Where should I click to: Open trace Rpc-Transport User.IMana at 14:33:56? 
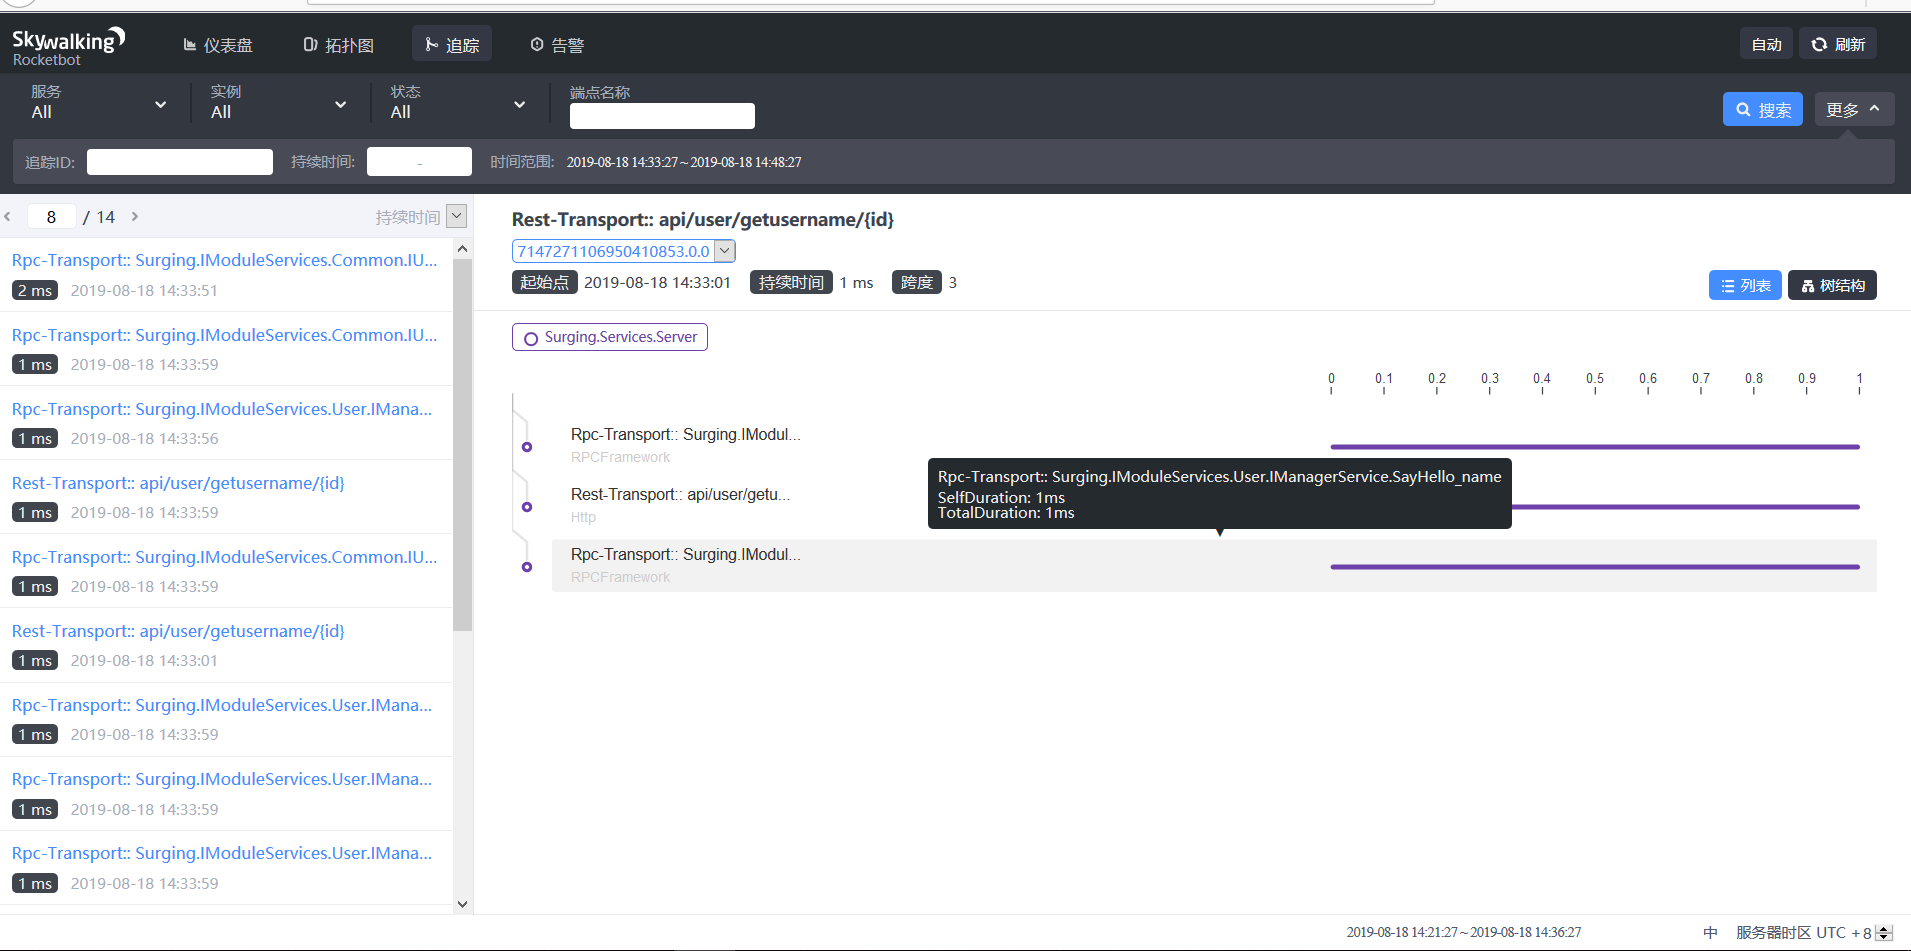[x=226, y=423]
